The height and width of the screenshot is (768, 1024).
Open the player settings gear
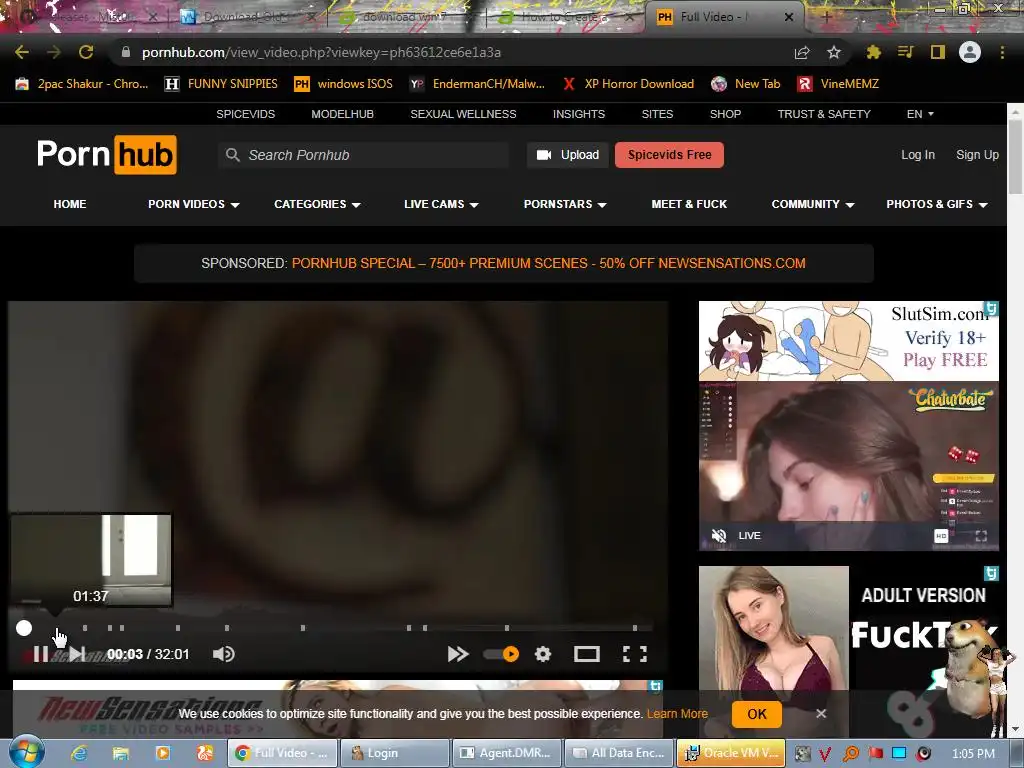coord(543,654)
